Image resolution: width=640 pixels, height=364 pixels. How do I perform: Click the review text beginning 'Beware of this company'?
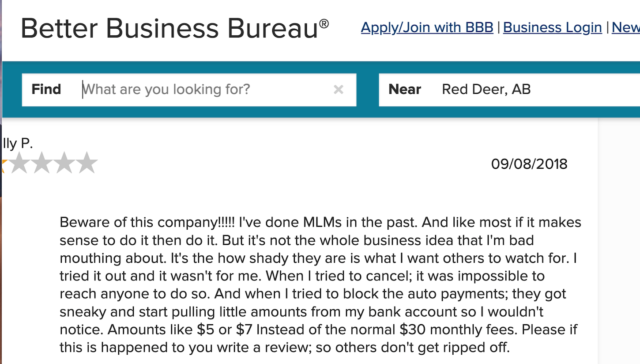pyautogui.click(x=320, y=284)
